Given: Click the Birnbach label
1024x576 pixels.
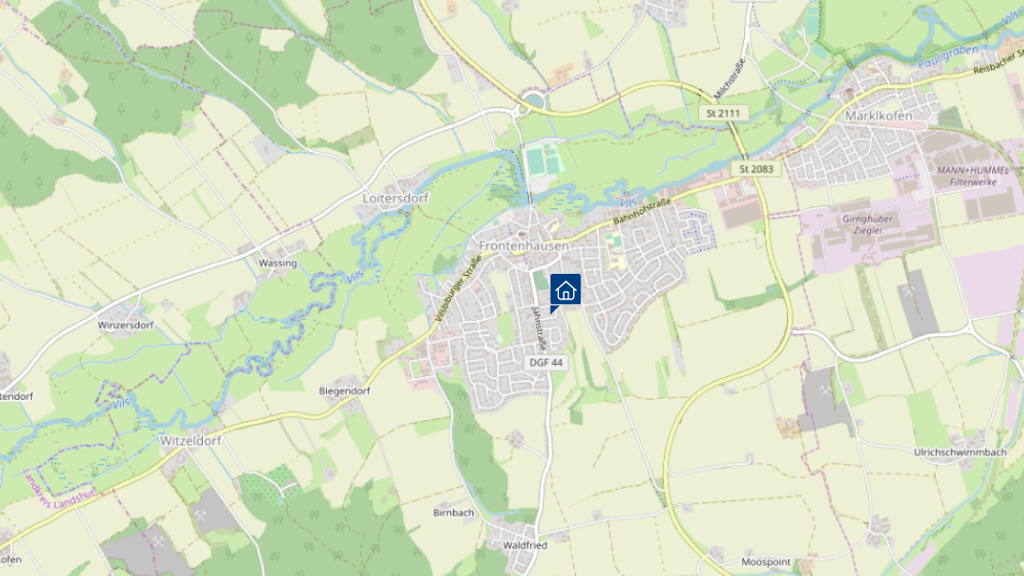Looking at the screenshot, I should click(x=453, y=513).
